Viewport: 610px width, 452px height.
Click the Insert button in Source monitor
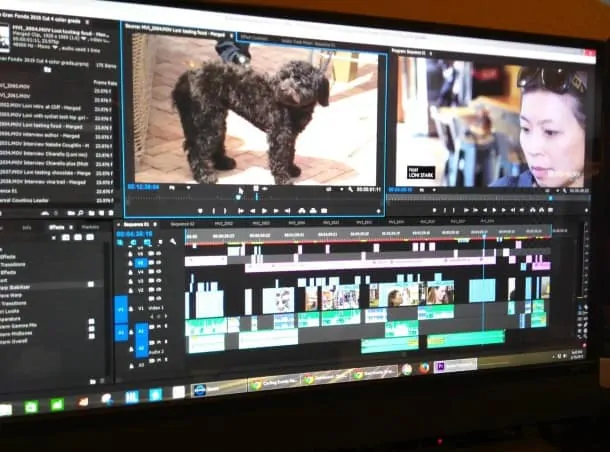pyautogui.click(x=301, y=211)
